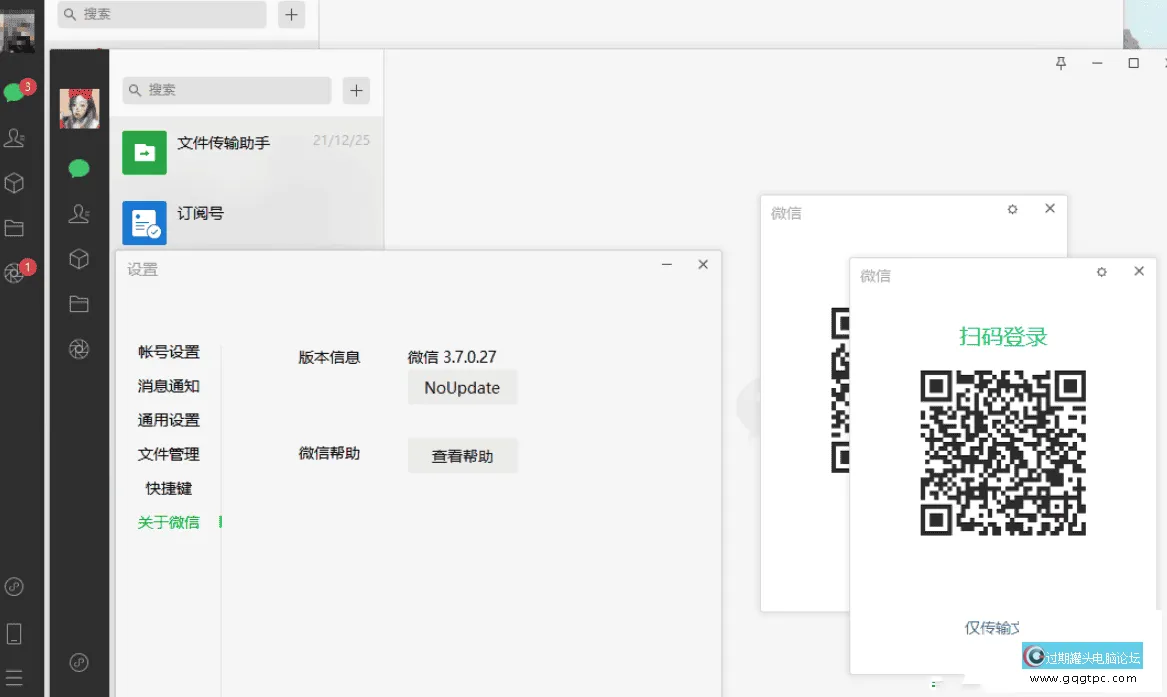Pin the window using the pin icon
Image resolution: width=1167 pixels, height=697 pixels.
click(1060, 62)
